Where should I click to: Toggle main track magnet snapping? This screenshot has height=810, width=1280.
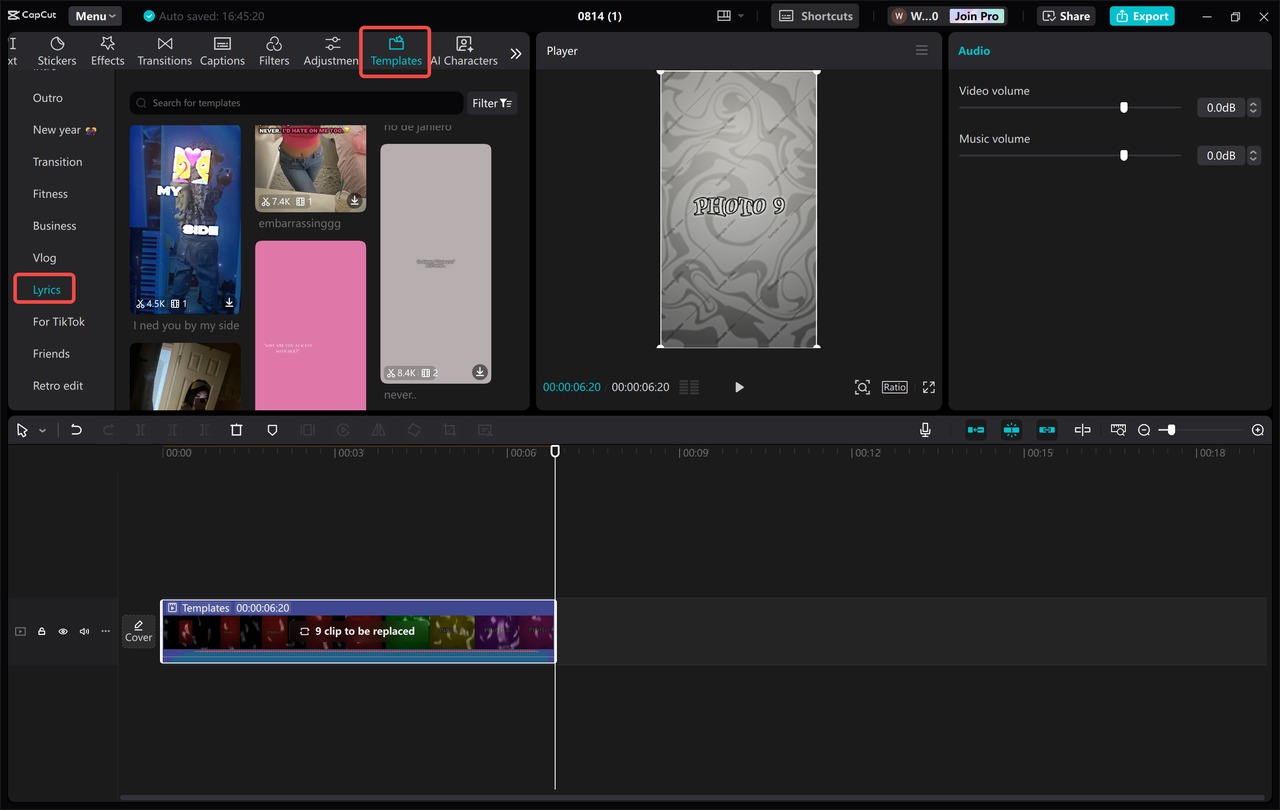click(x=976, y=430)
